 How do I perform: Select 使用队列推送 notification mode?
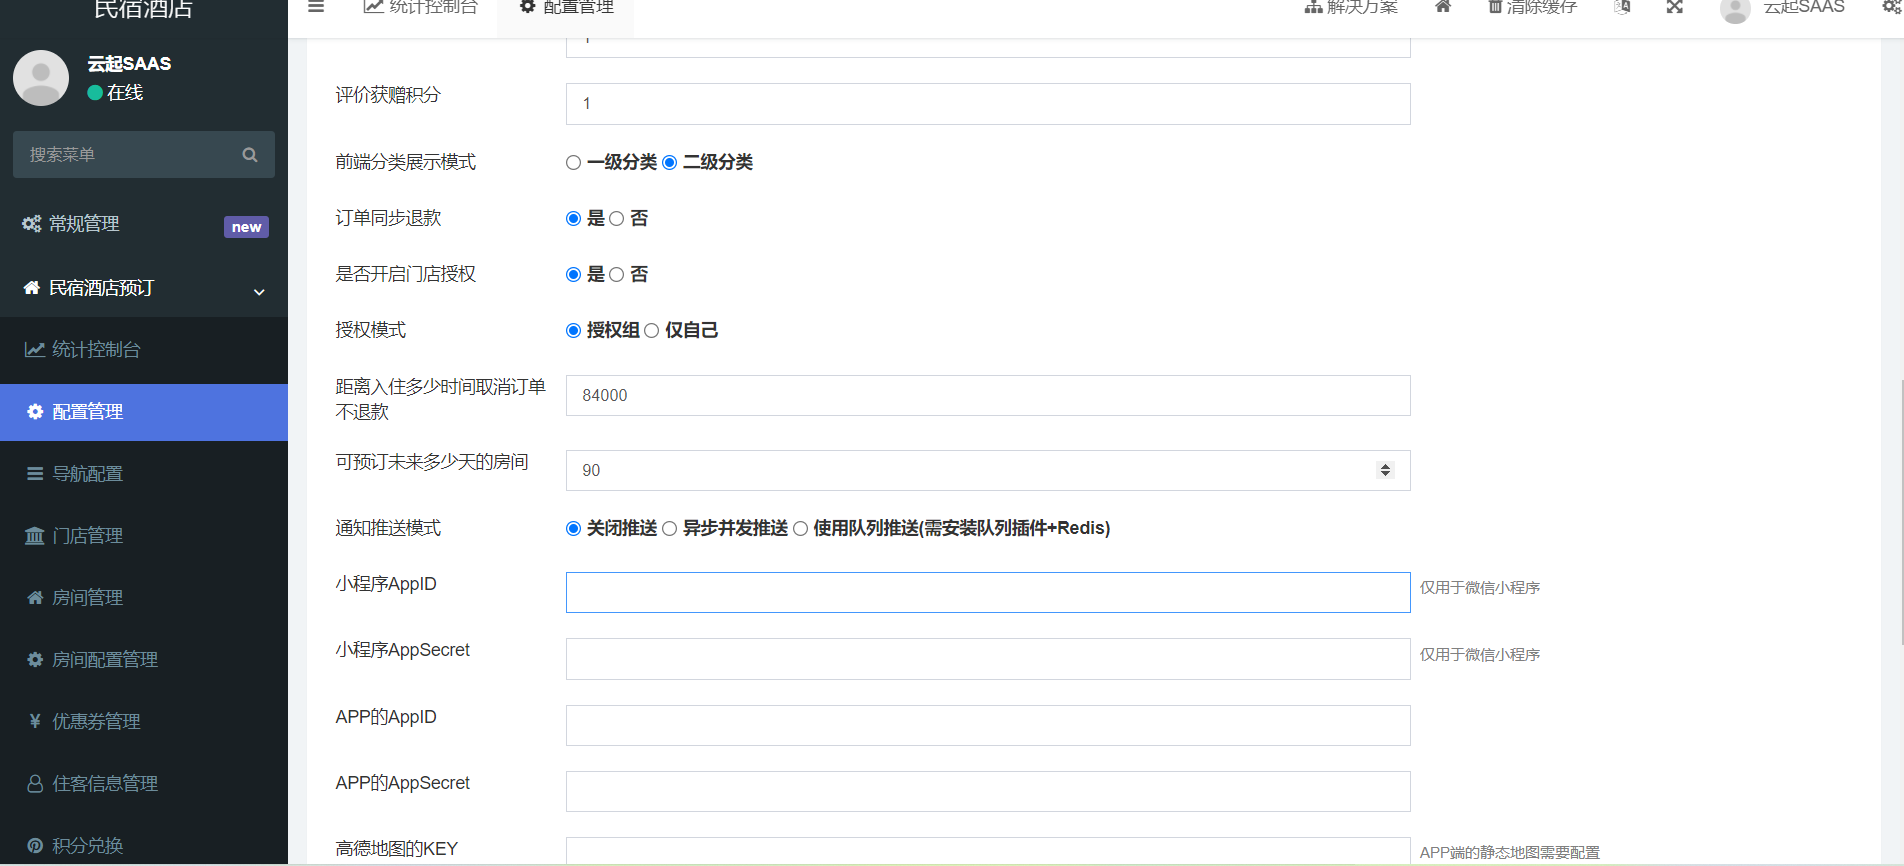801,529
